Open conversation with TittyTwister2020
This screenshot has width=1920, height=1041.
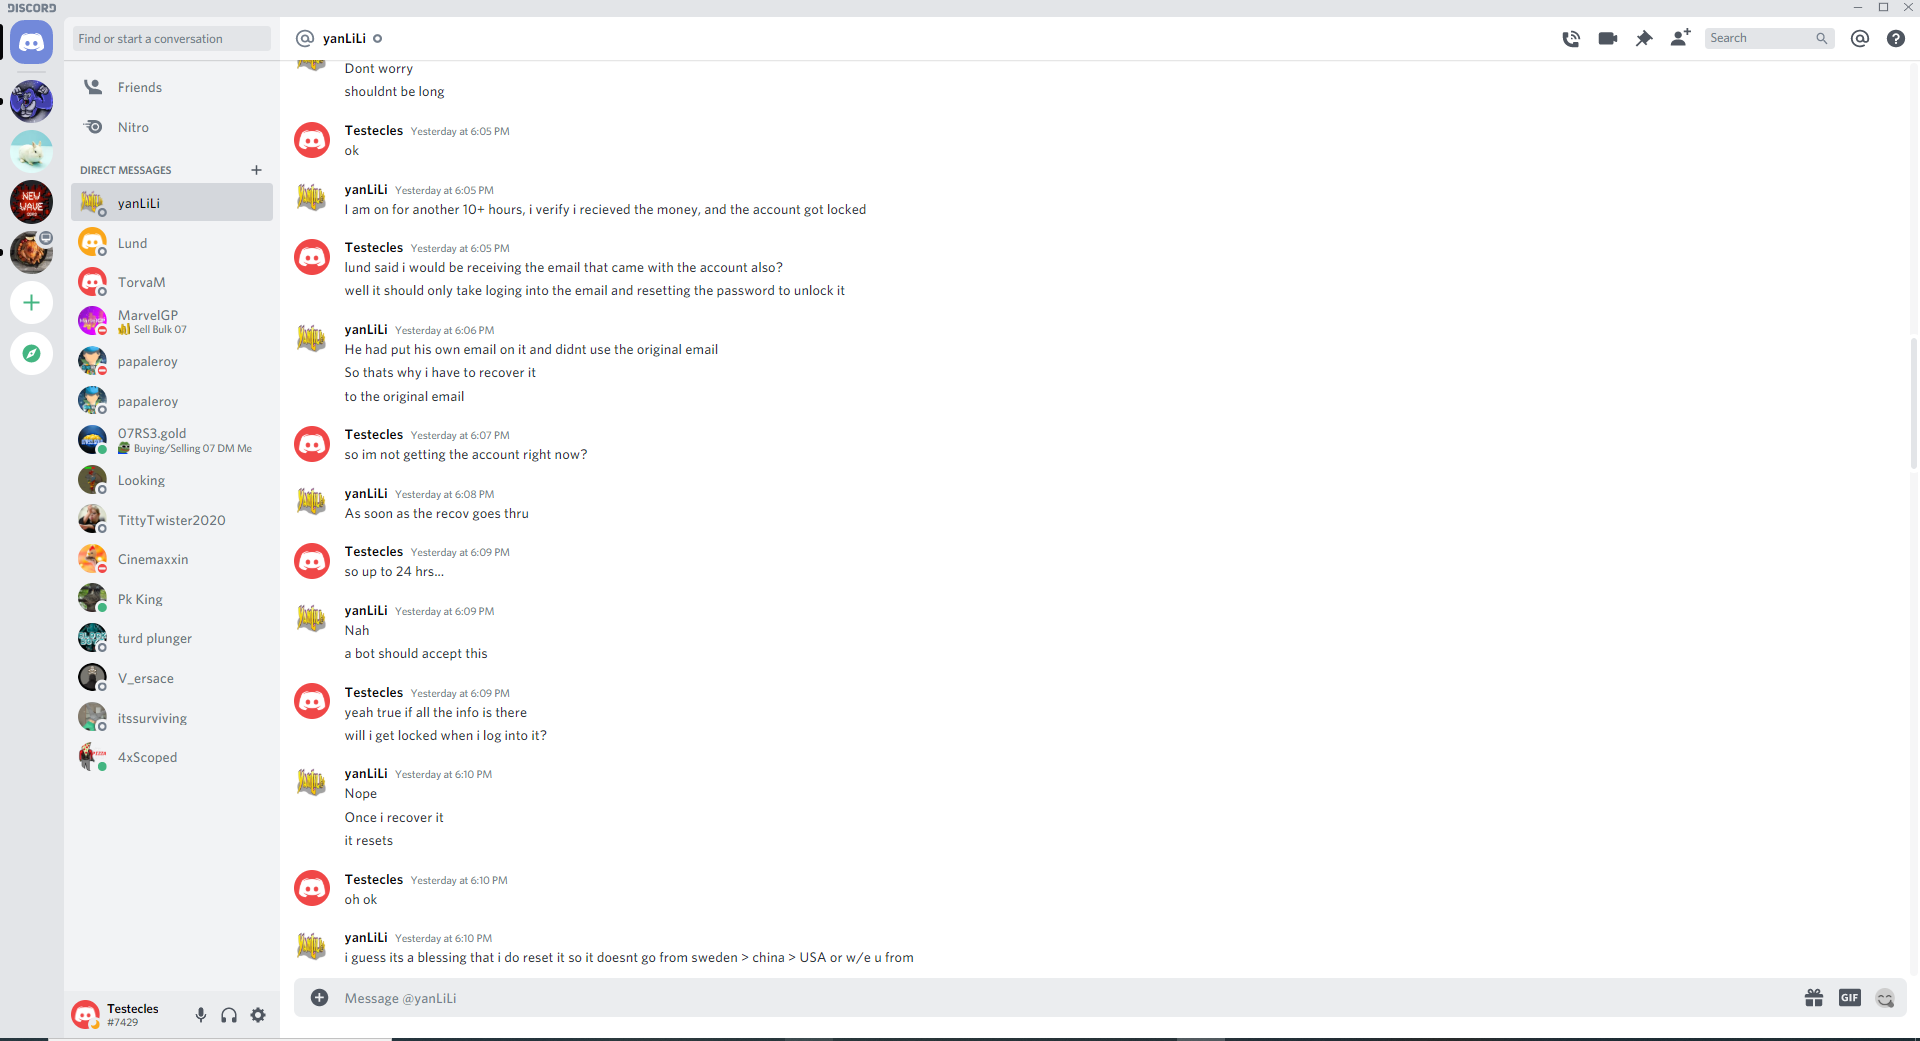172,520
